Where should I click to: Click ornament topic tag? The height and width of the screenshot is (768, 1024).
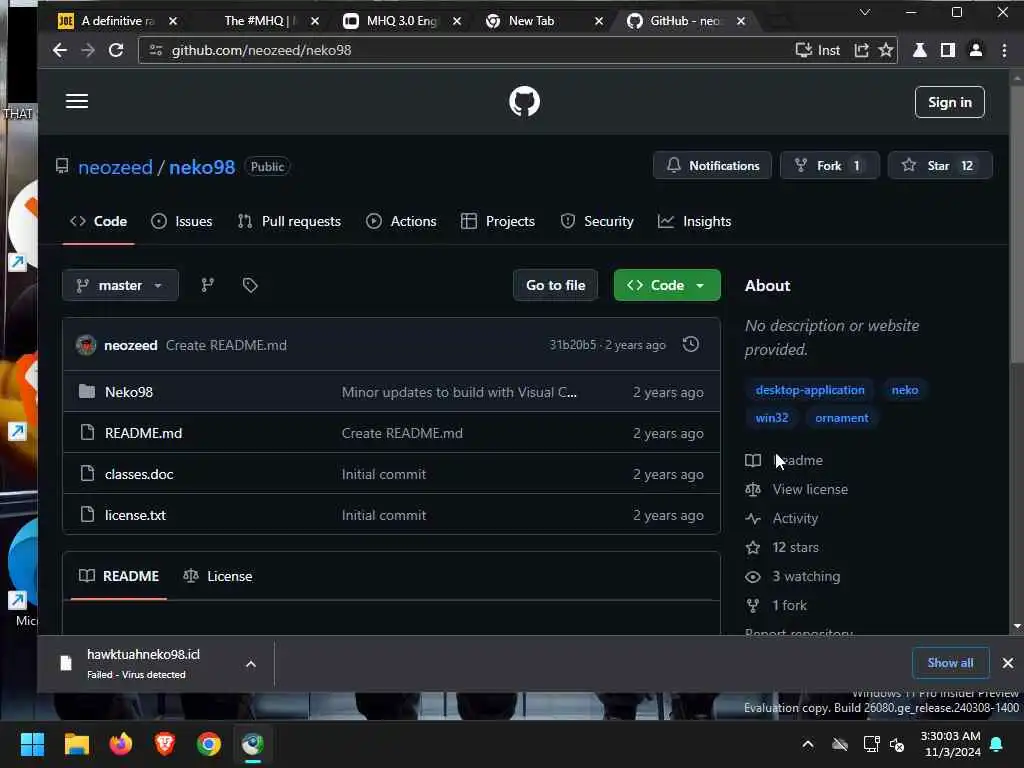[x=841, y=418]
